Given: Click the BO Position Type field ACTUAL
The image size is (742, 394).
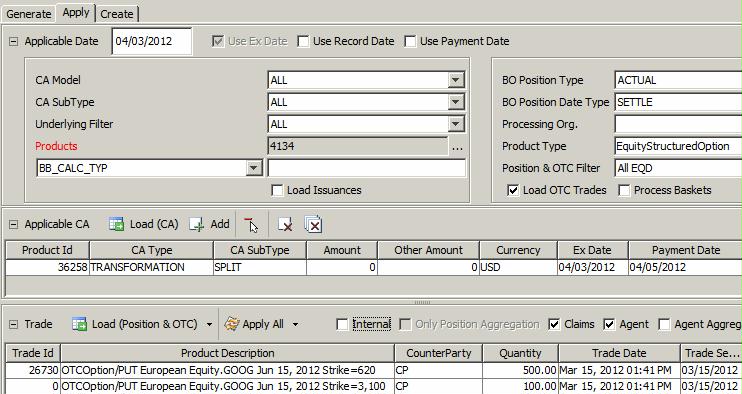Looking at the screenshot, I should pos(678,80).
